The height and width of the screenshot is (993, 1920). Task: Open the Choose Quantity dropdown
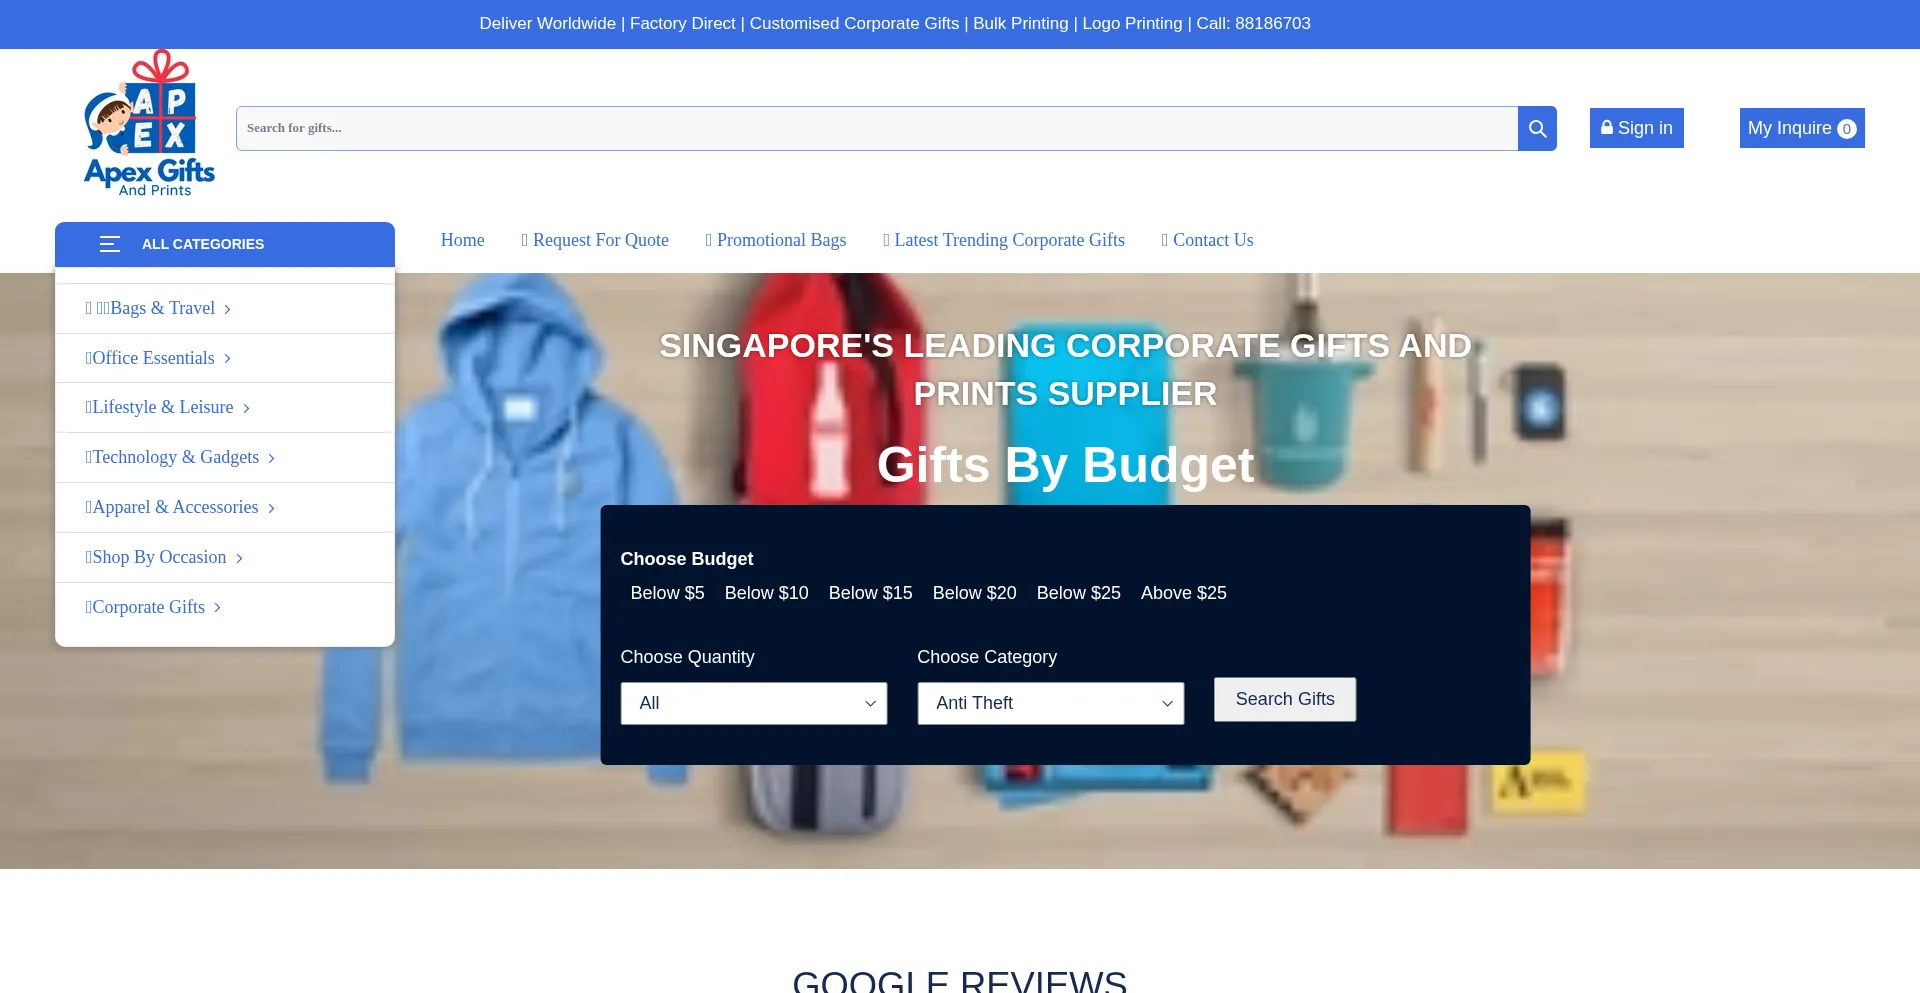pos(753,703)
